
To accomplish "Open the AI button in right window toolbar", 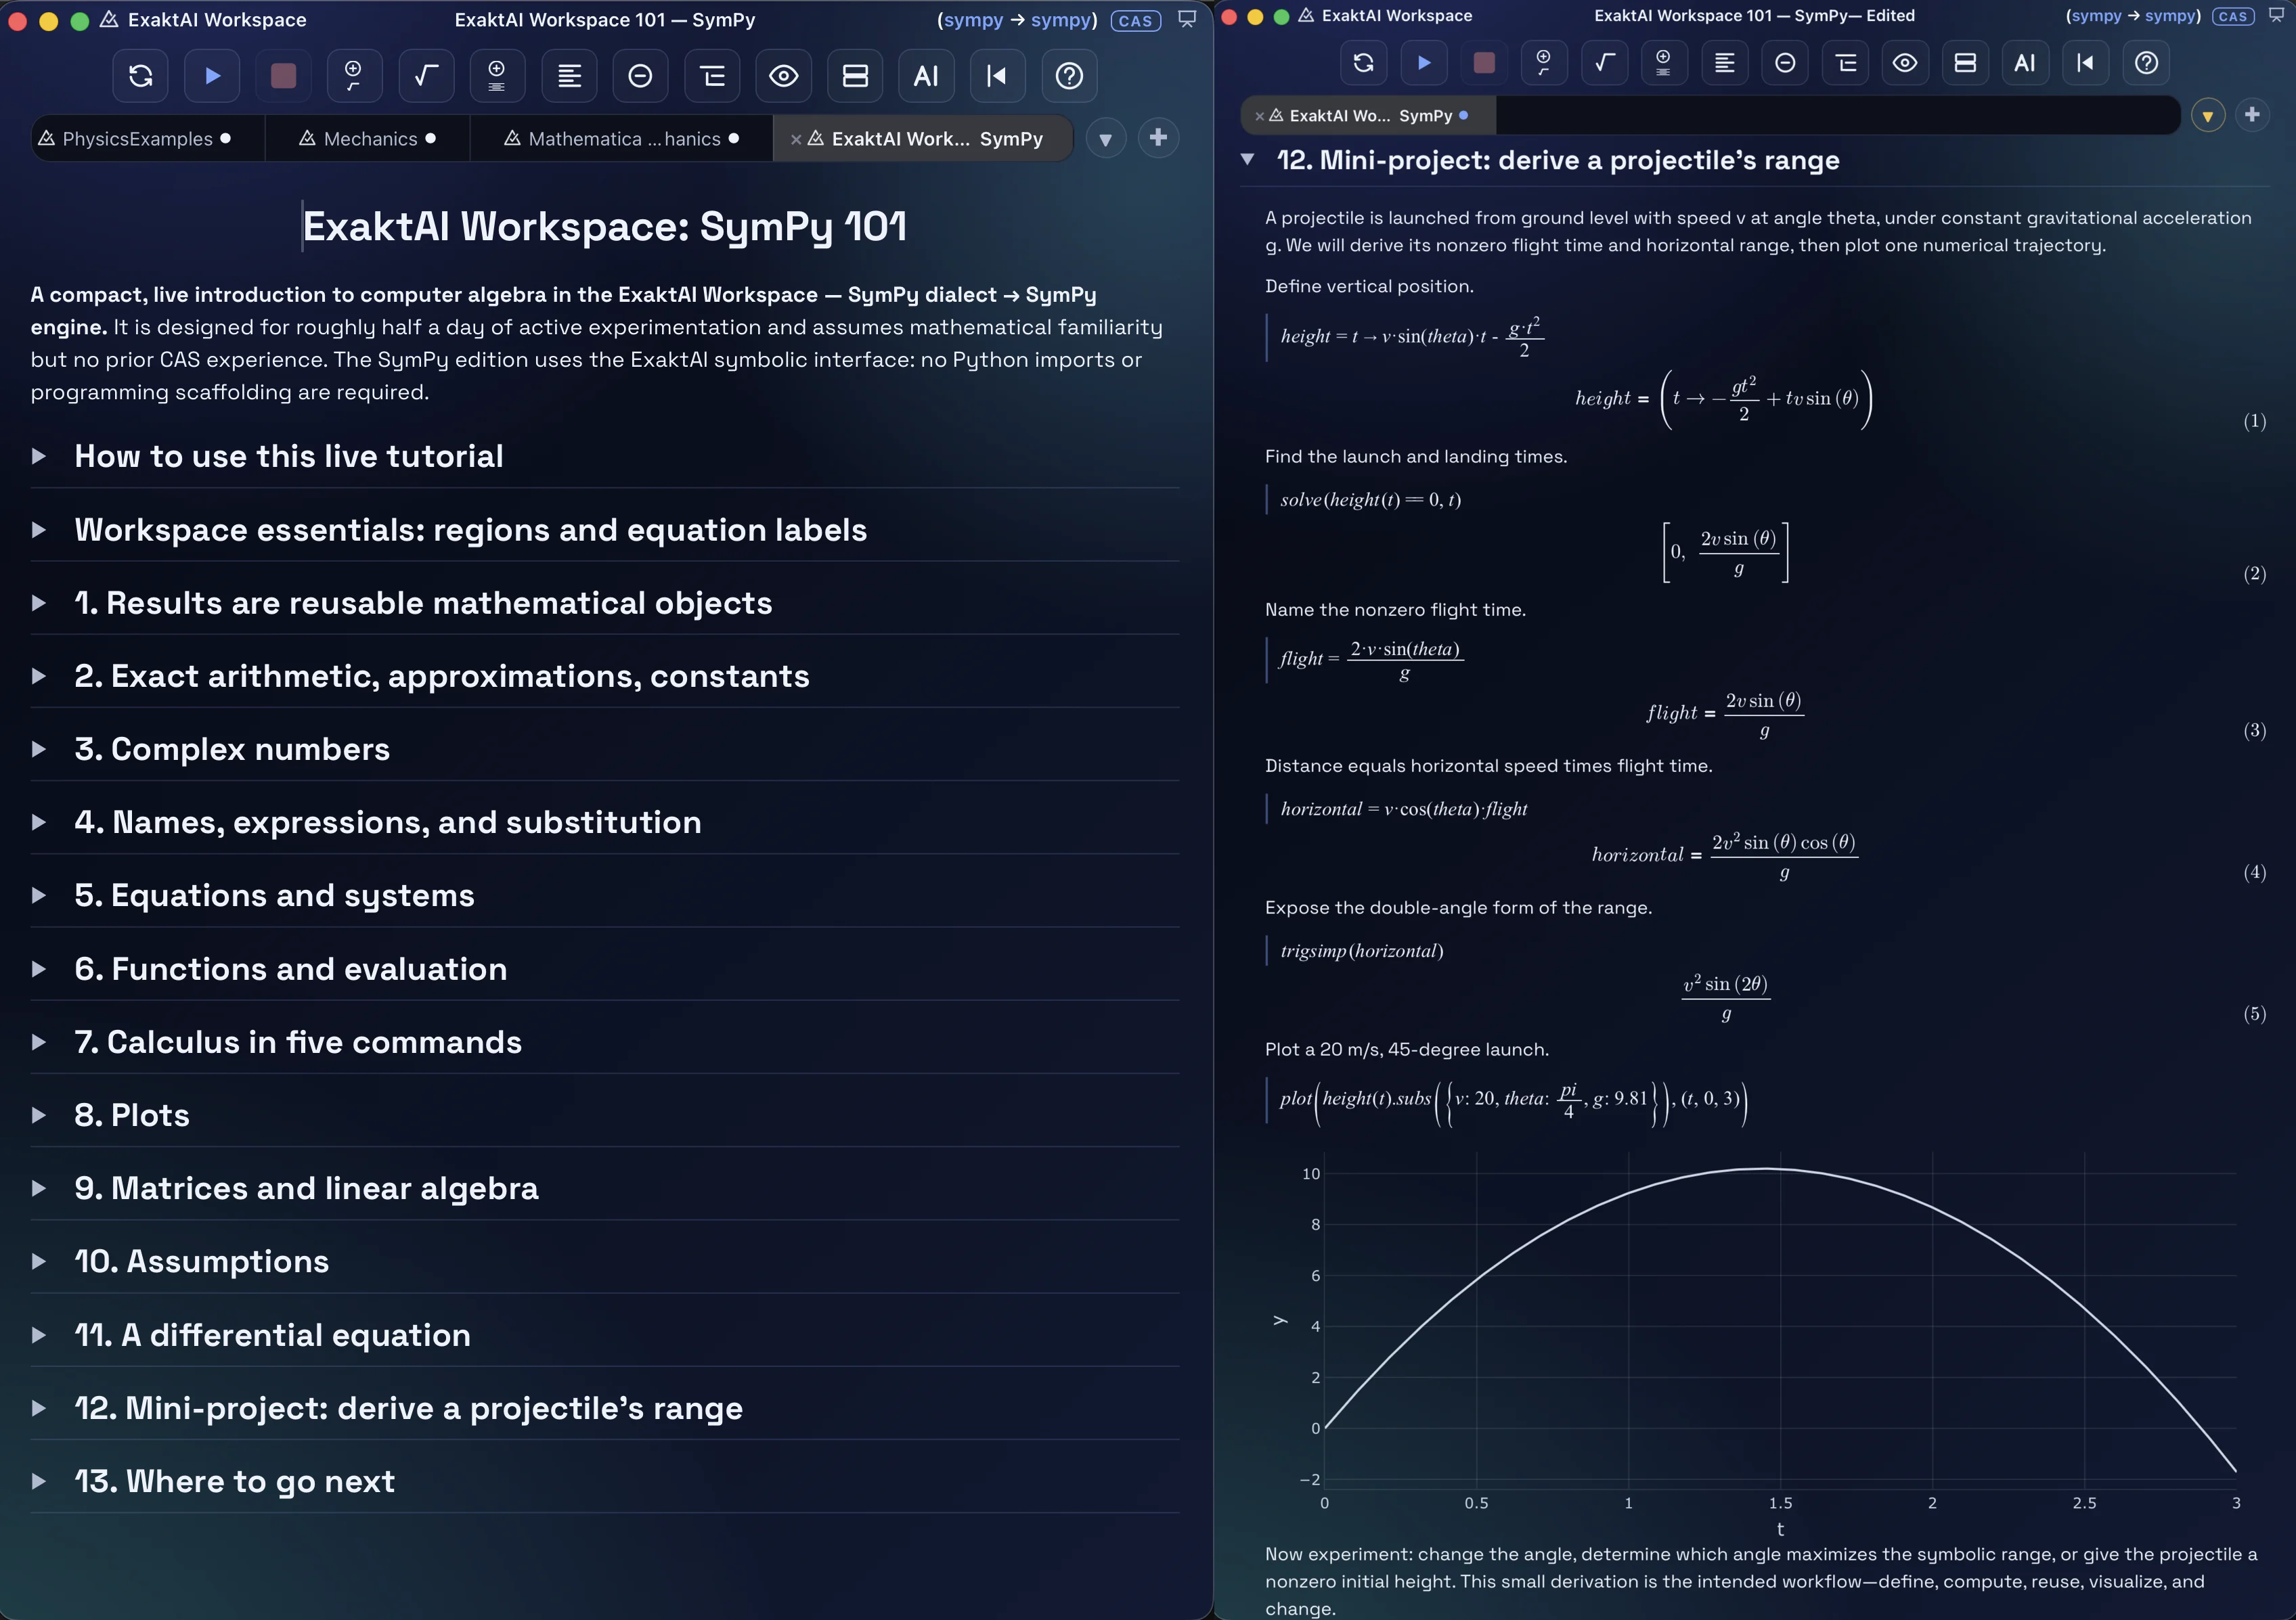I will coord(2025,63).
